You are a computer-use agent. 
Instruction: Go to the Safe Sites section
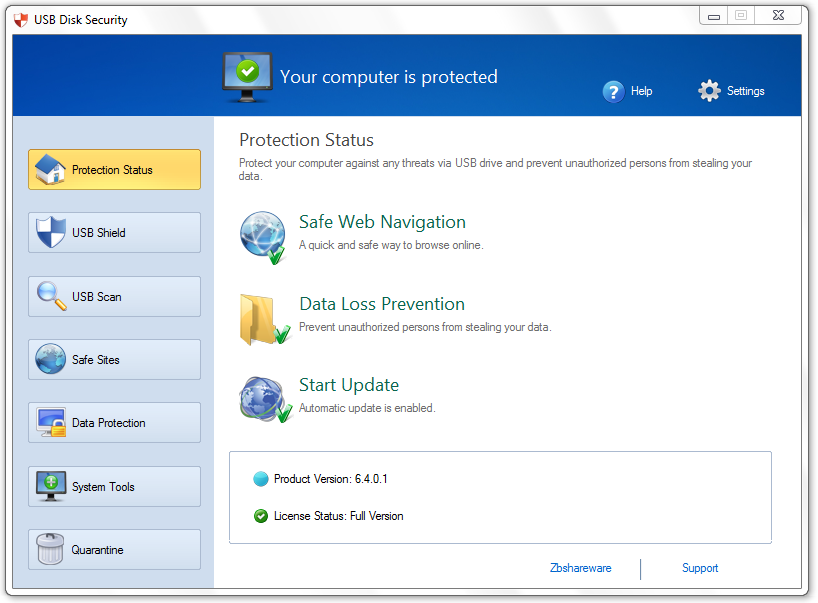click(114, 359)
